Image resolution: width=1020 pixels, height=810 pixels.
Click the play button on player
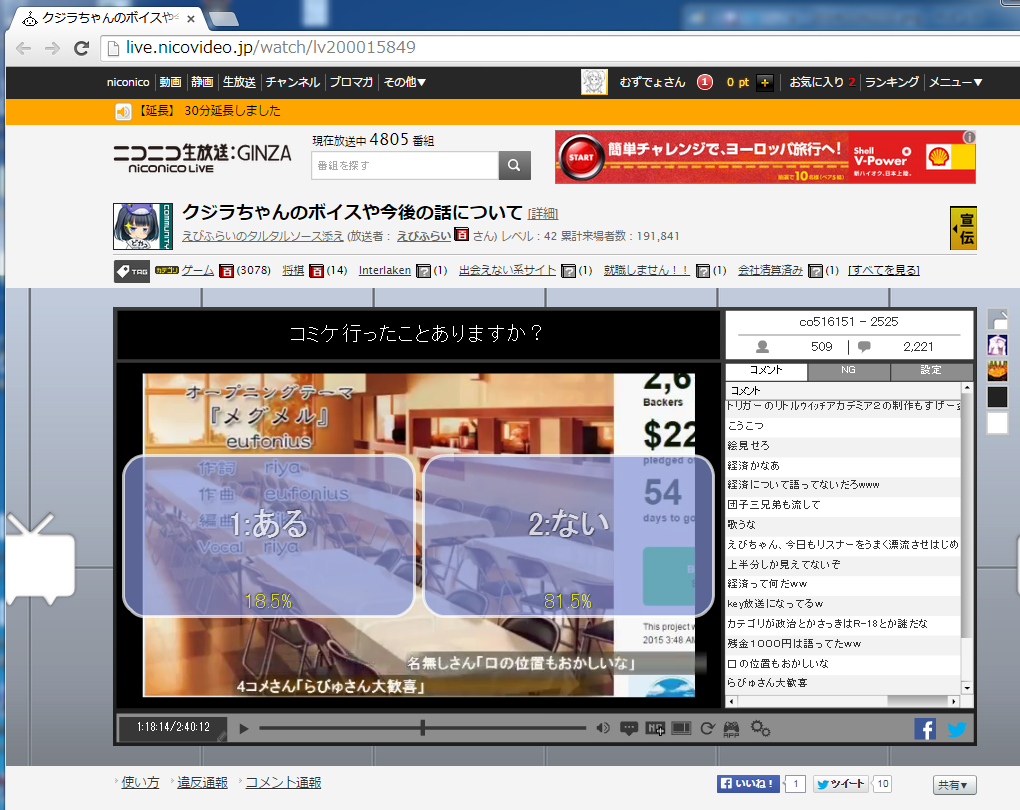244,729
